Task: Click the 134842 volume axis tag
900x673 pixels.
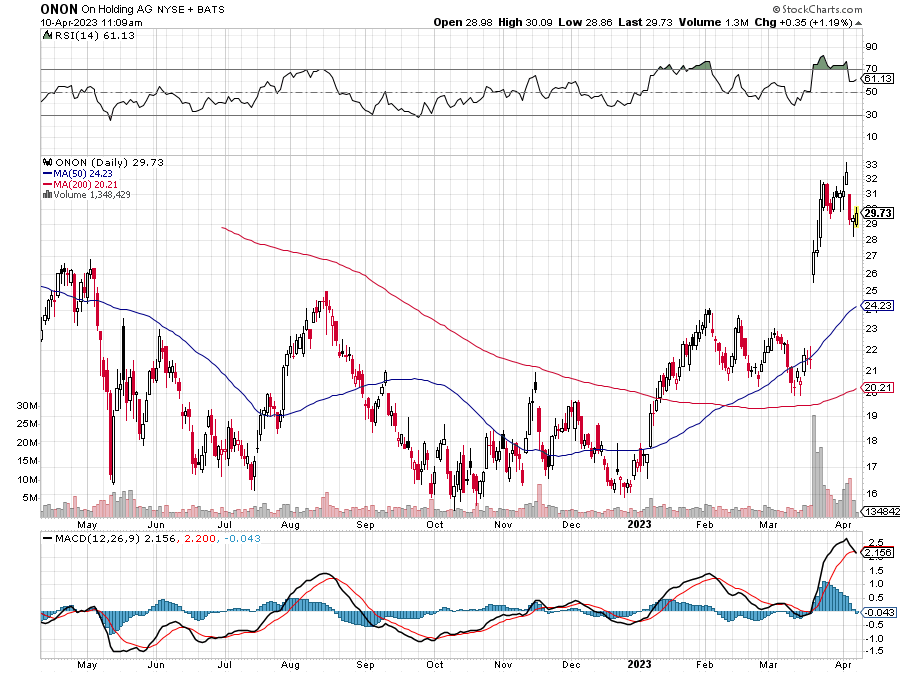Action: 882,511
